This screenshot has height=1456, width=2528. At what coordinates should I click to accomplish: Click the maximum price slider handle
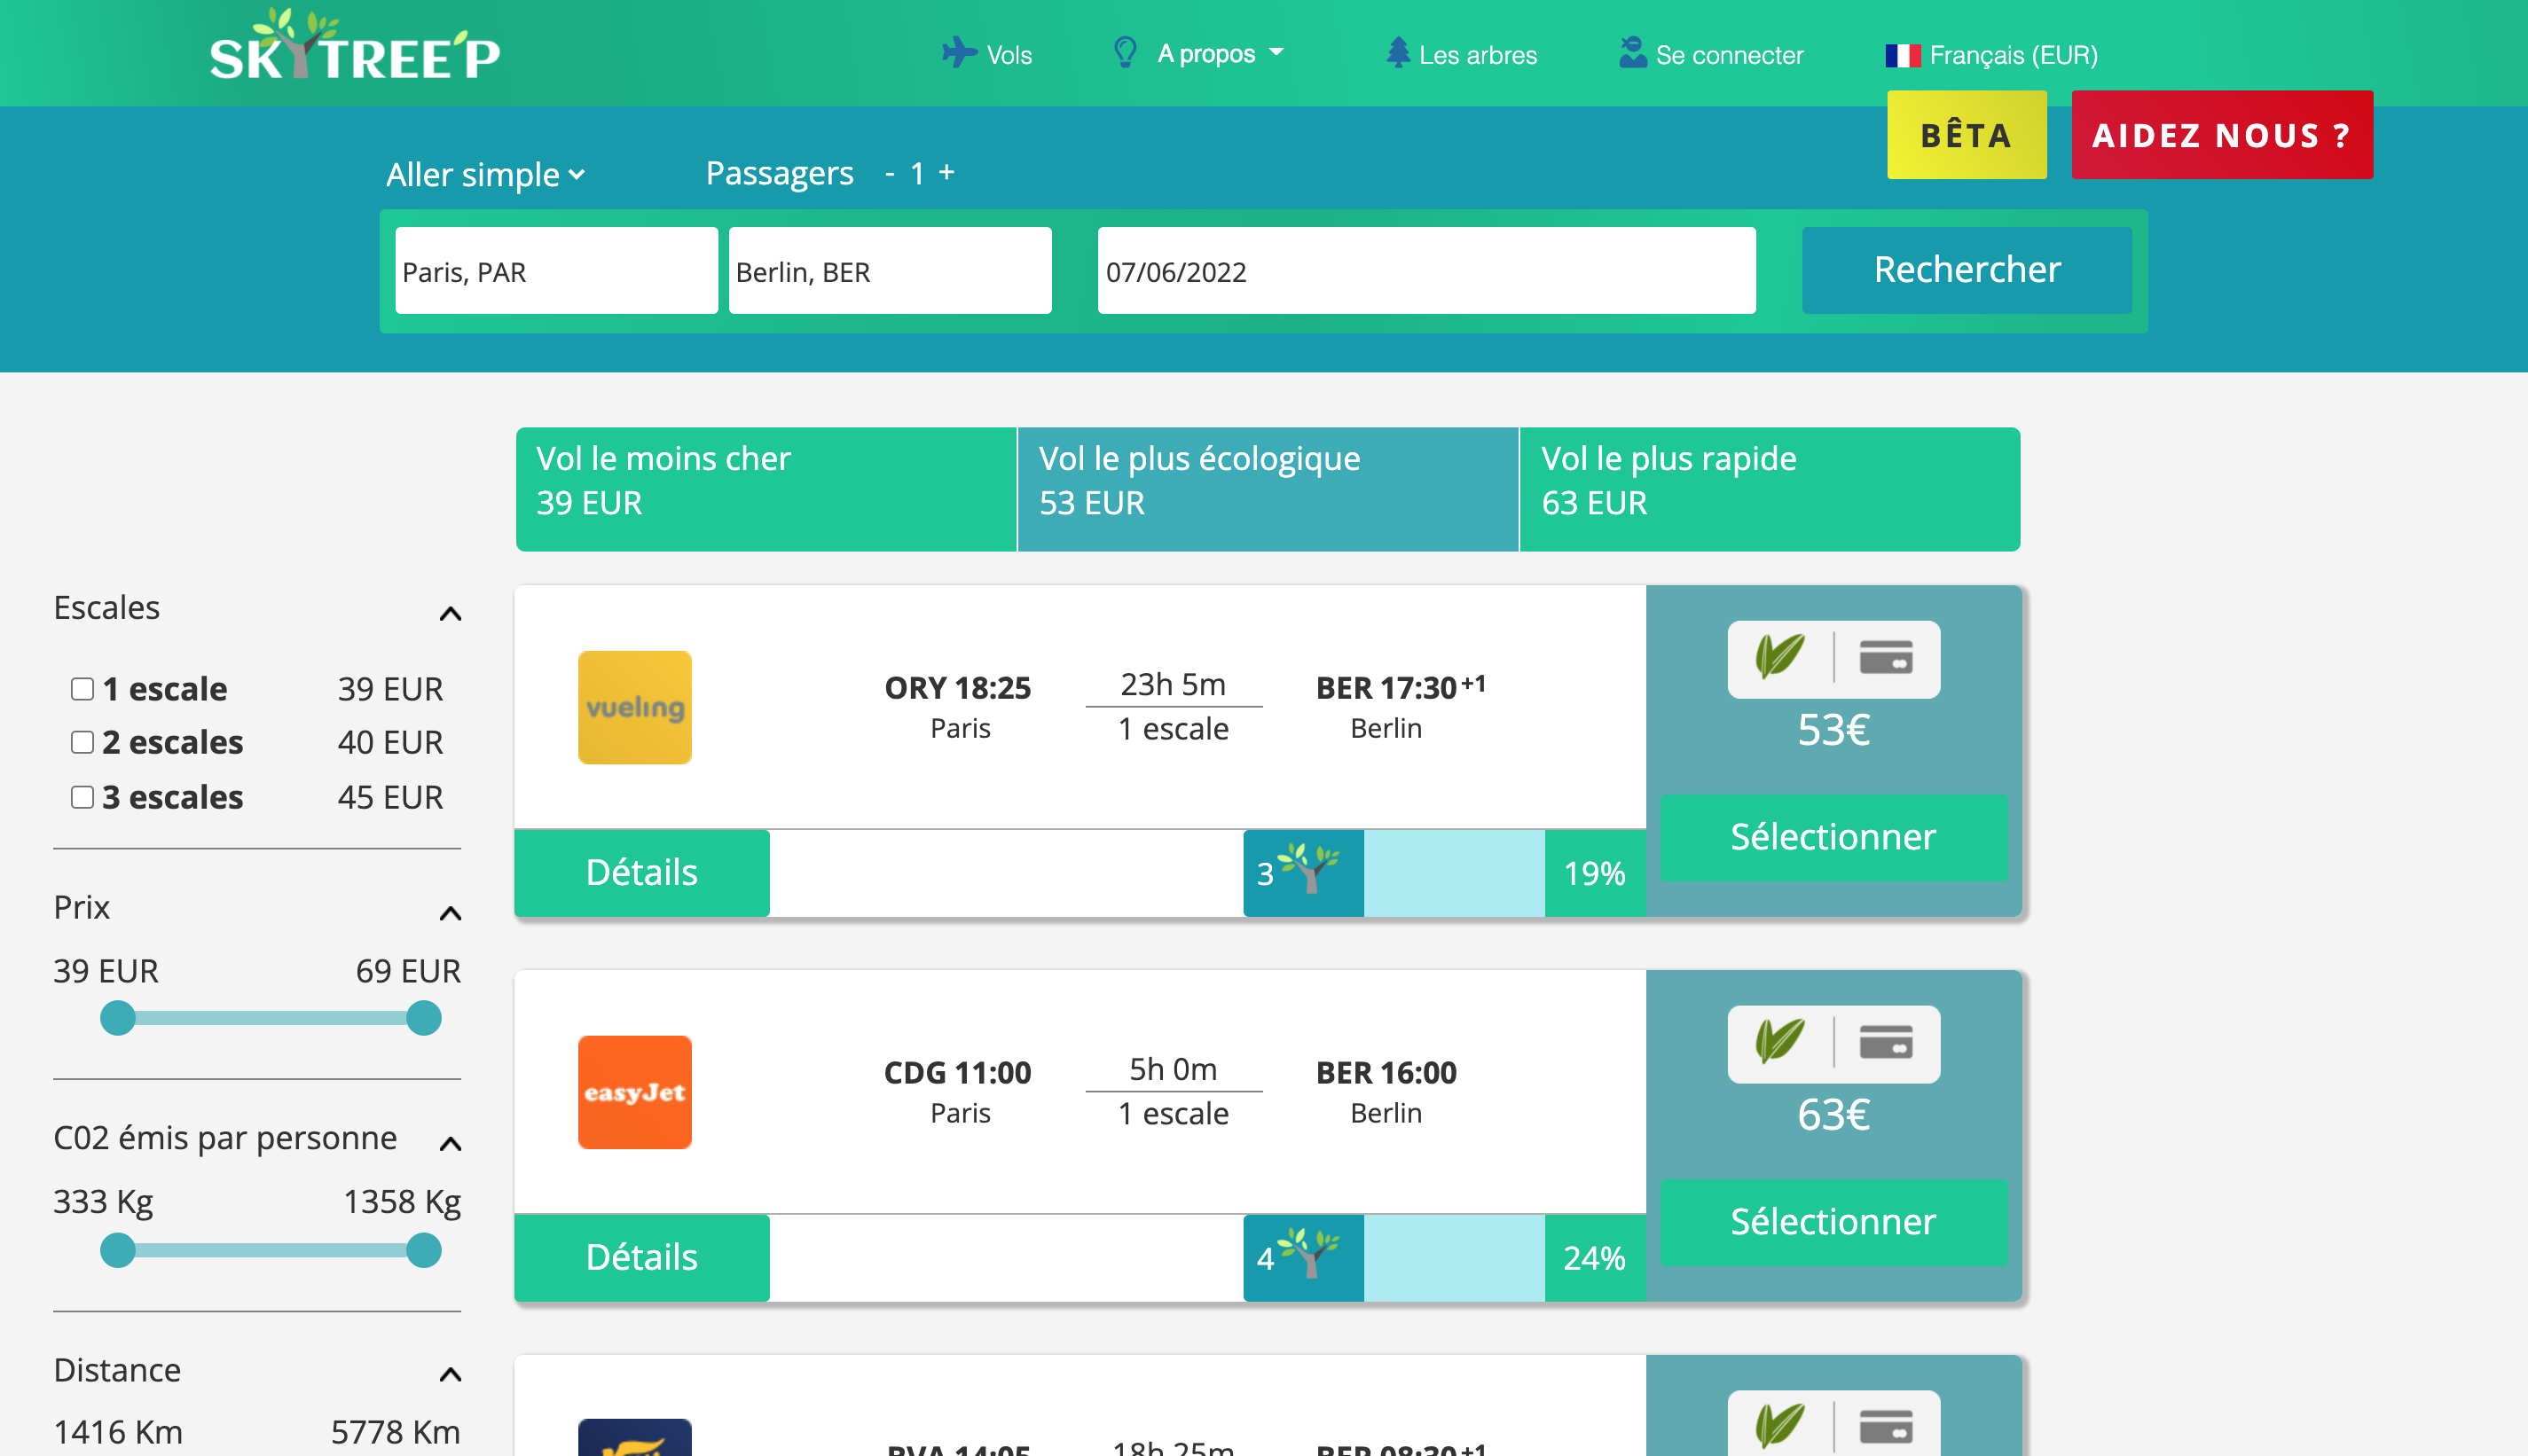pos(424,1019)
